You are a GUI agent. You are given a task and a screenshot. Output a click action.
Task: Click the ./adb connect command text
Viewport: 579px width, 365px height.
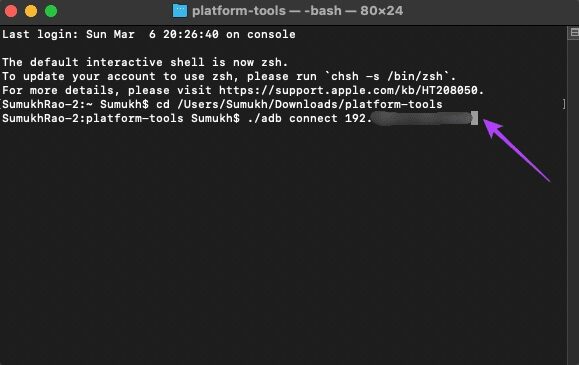(x=292, y=118)
